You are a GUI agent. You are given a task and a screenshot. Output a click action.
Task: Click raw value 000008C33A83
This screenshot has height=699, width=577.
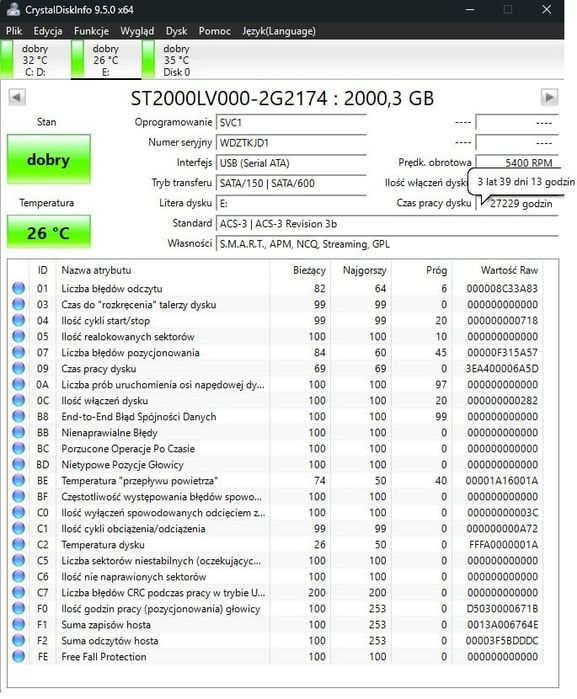tap(502, 288)
